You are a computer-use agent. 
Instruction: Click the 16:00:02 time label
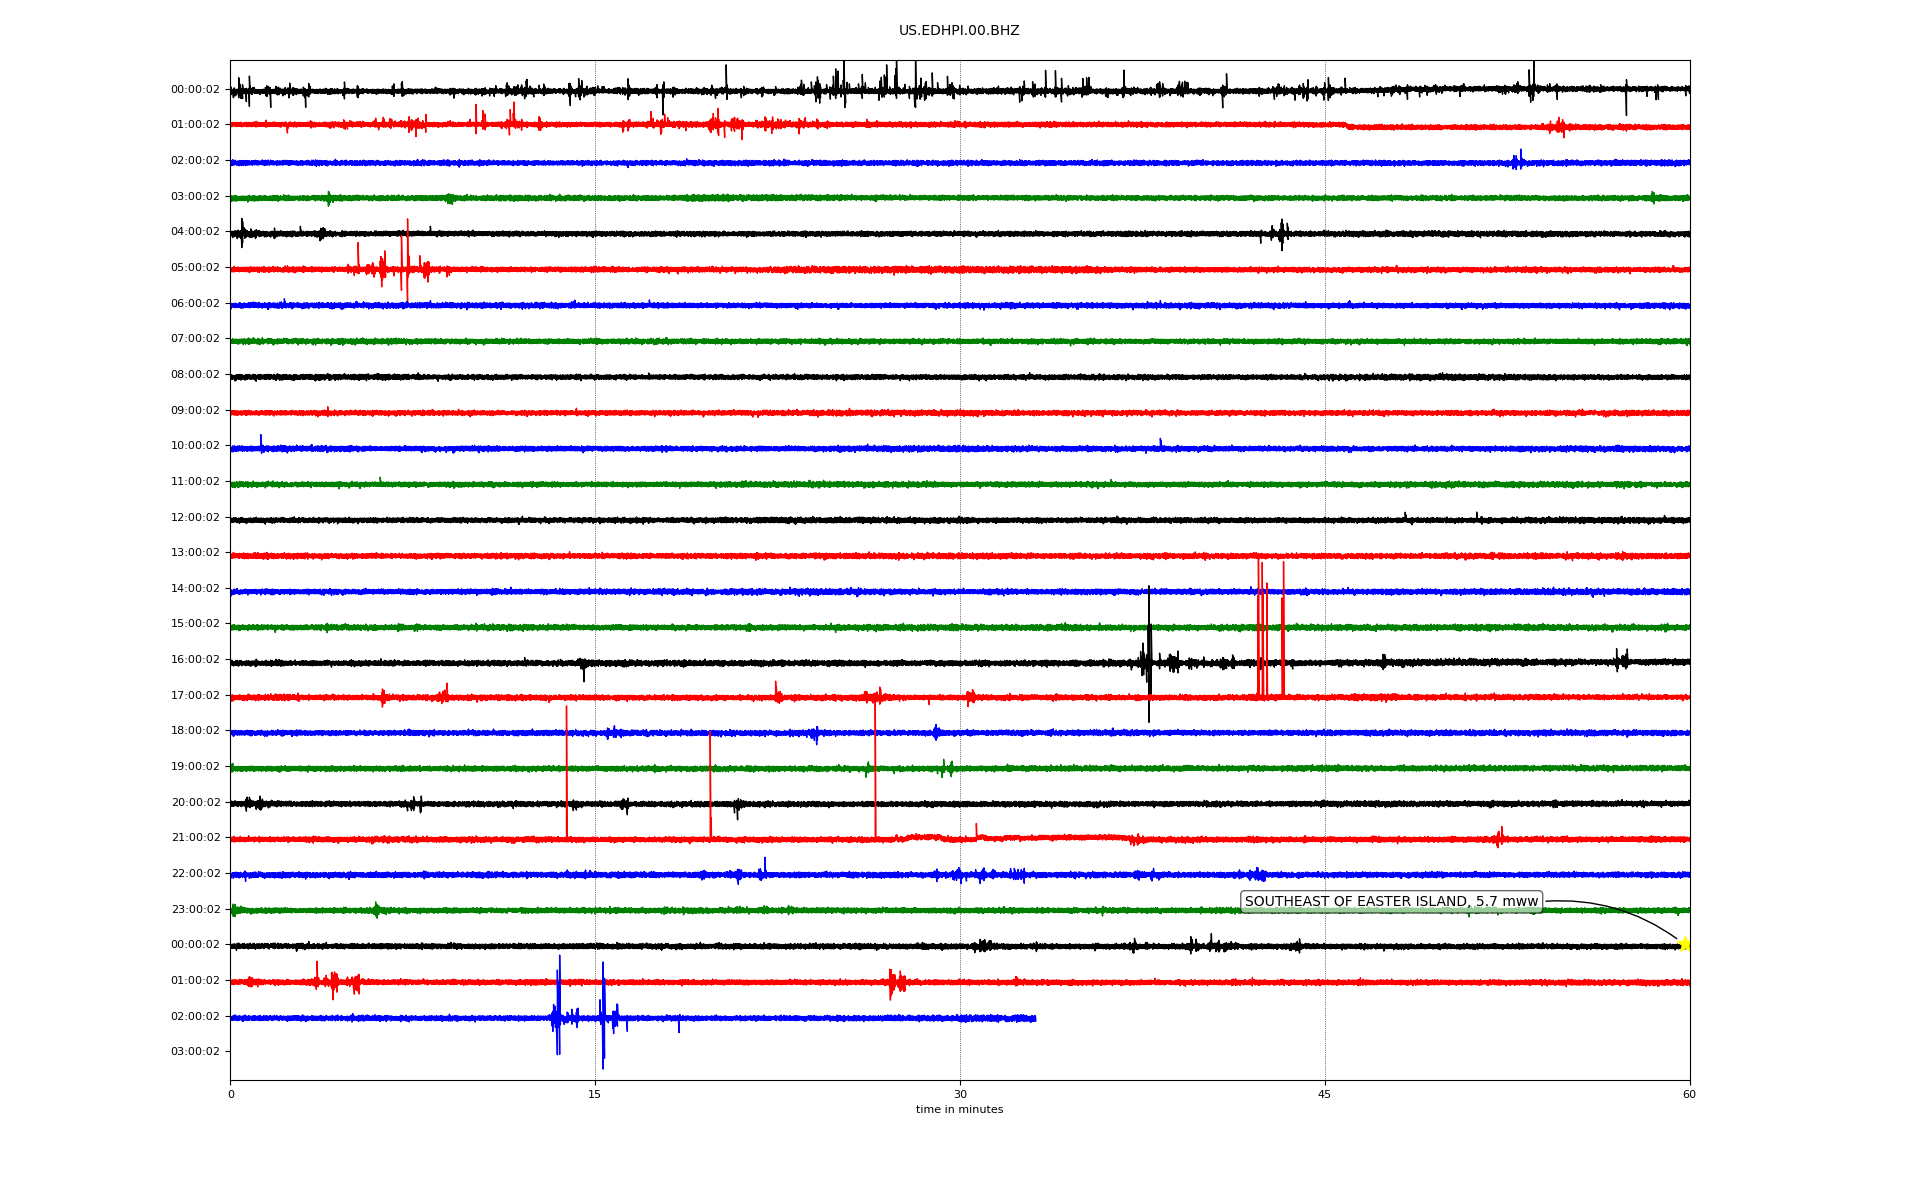[x=195, y=660]
